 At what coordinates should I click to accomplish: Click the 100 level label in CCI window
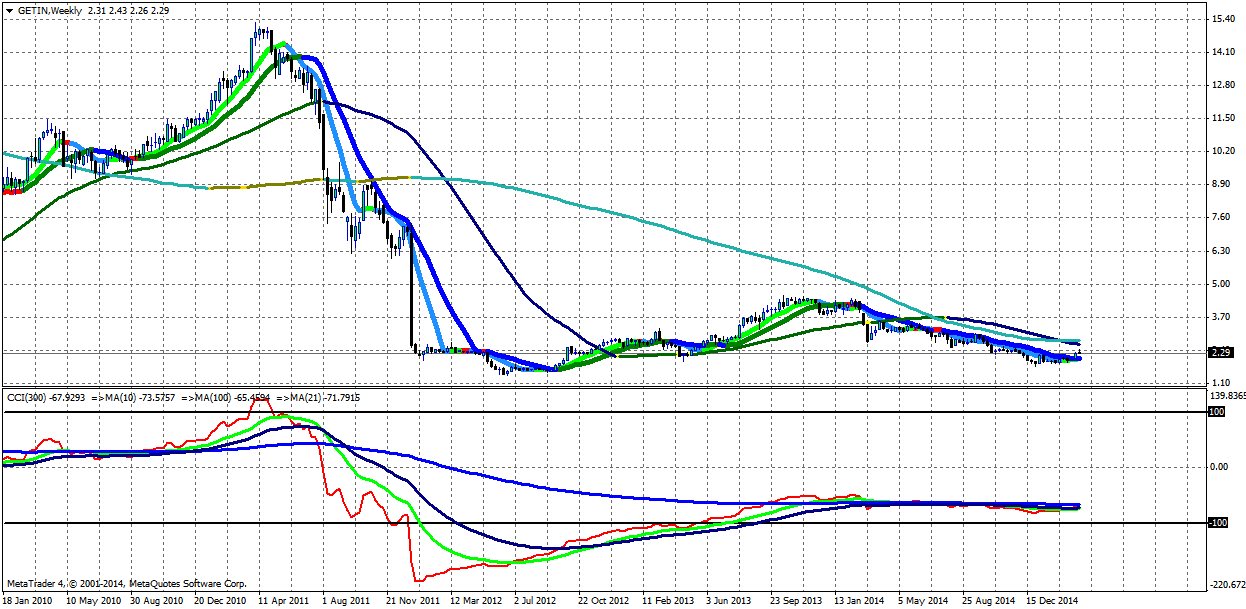coord(1216,411)
